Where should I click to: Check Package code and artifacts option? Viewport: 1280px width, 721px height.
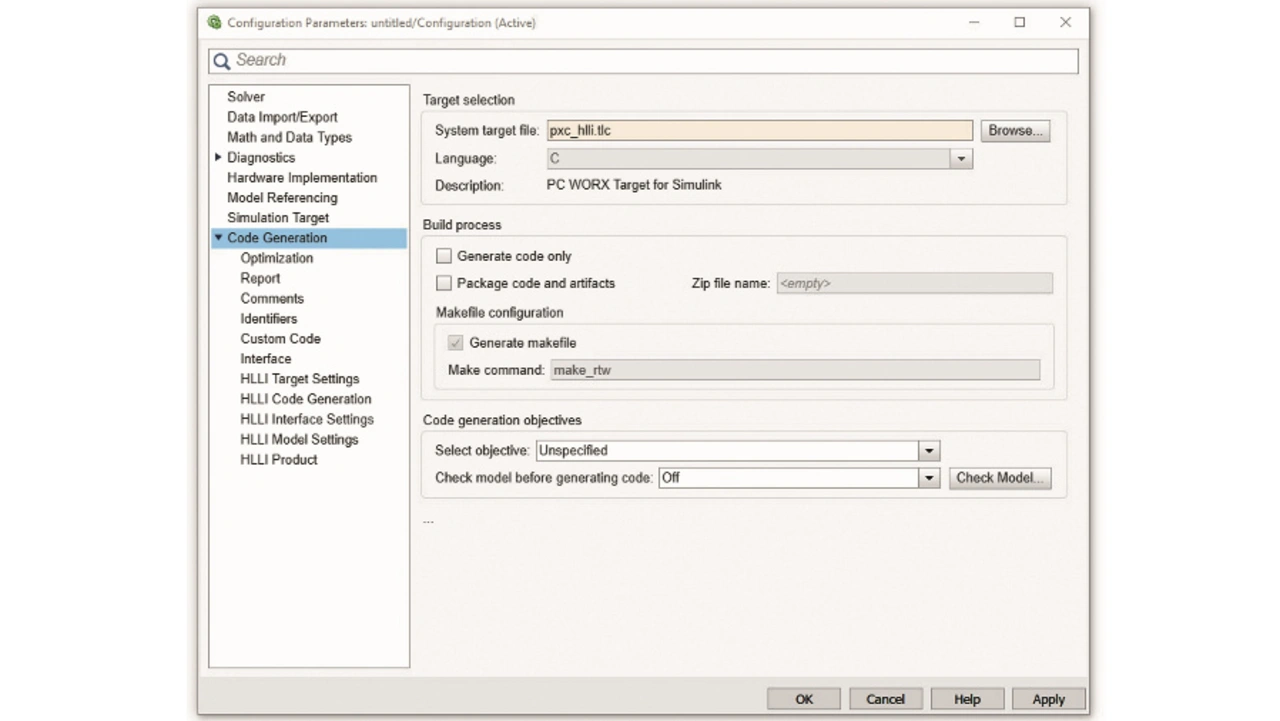[444, 283]
